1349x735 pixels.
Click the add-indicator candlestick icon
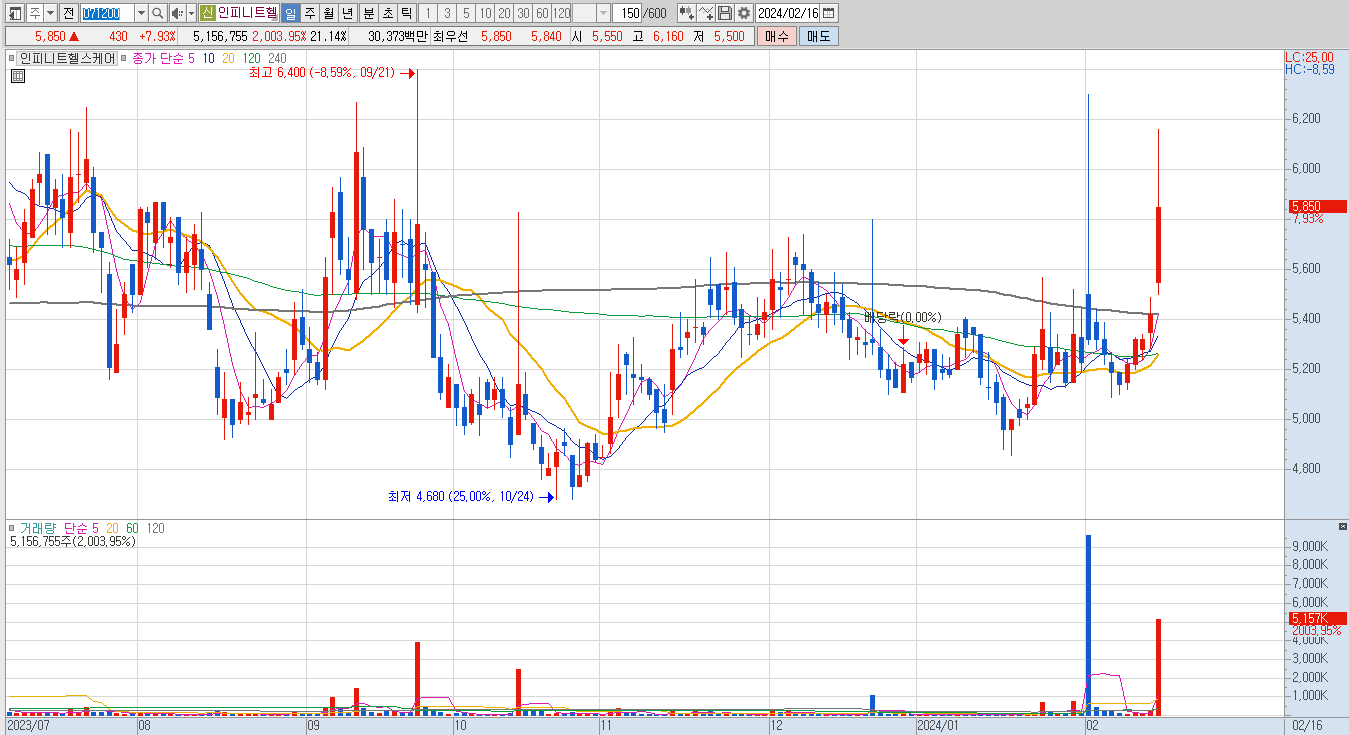click(x=686, y=13)
